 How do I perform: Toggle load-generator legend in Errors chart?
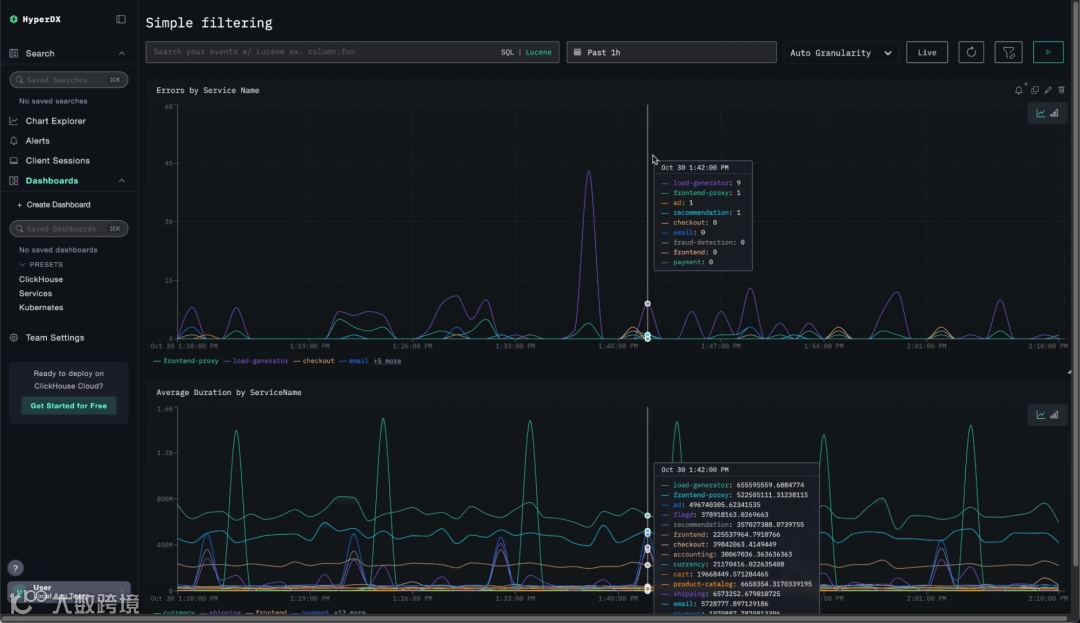(256, 361)
